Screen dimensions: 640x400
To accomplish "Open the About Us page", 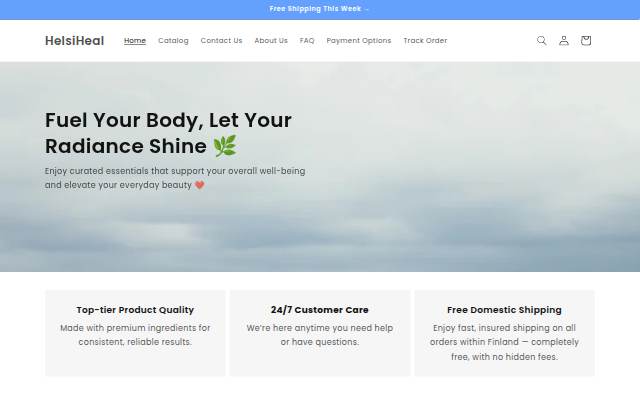I will (x=271, y=40).
